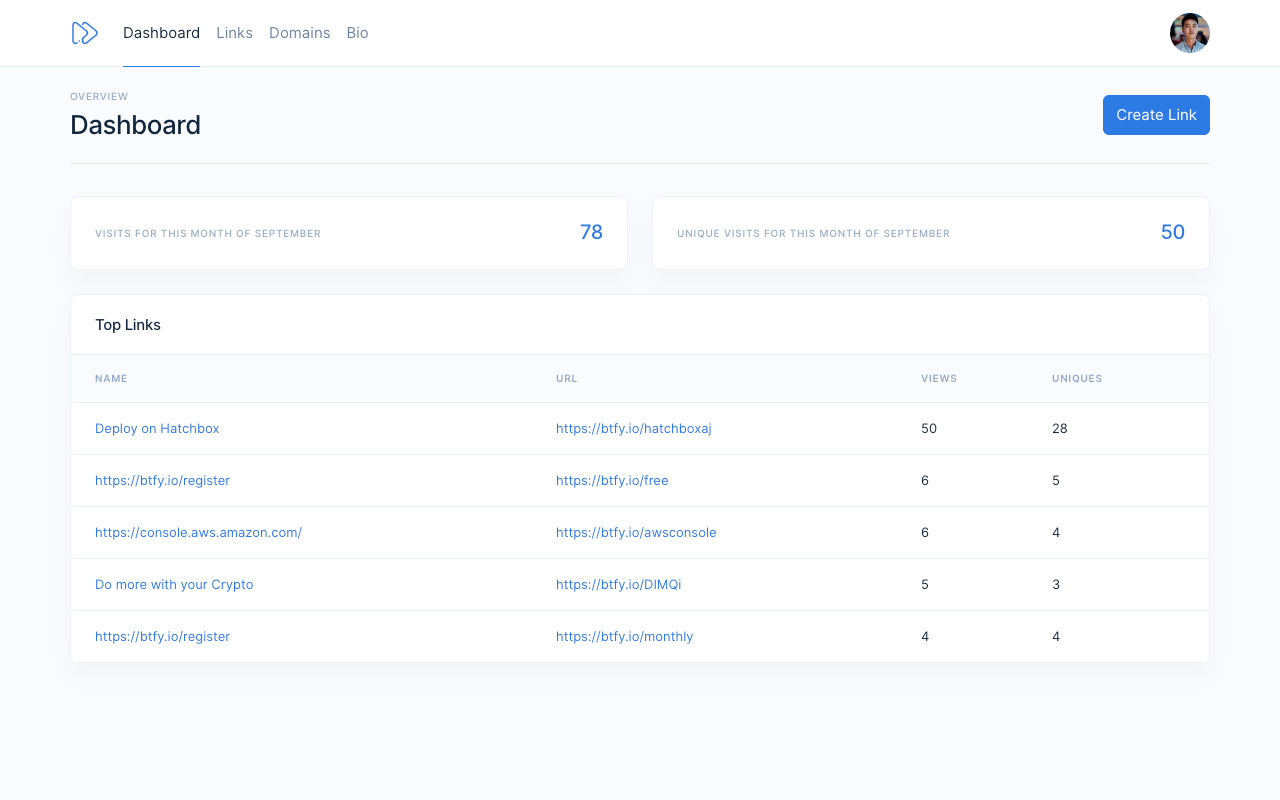The width and height of the screenshot is (1280, 800).
Task: Open the Deploy on Hatchbox link
Action: coord(157,428)
